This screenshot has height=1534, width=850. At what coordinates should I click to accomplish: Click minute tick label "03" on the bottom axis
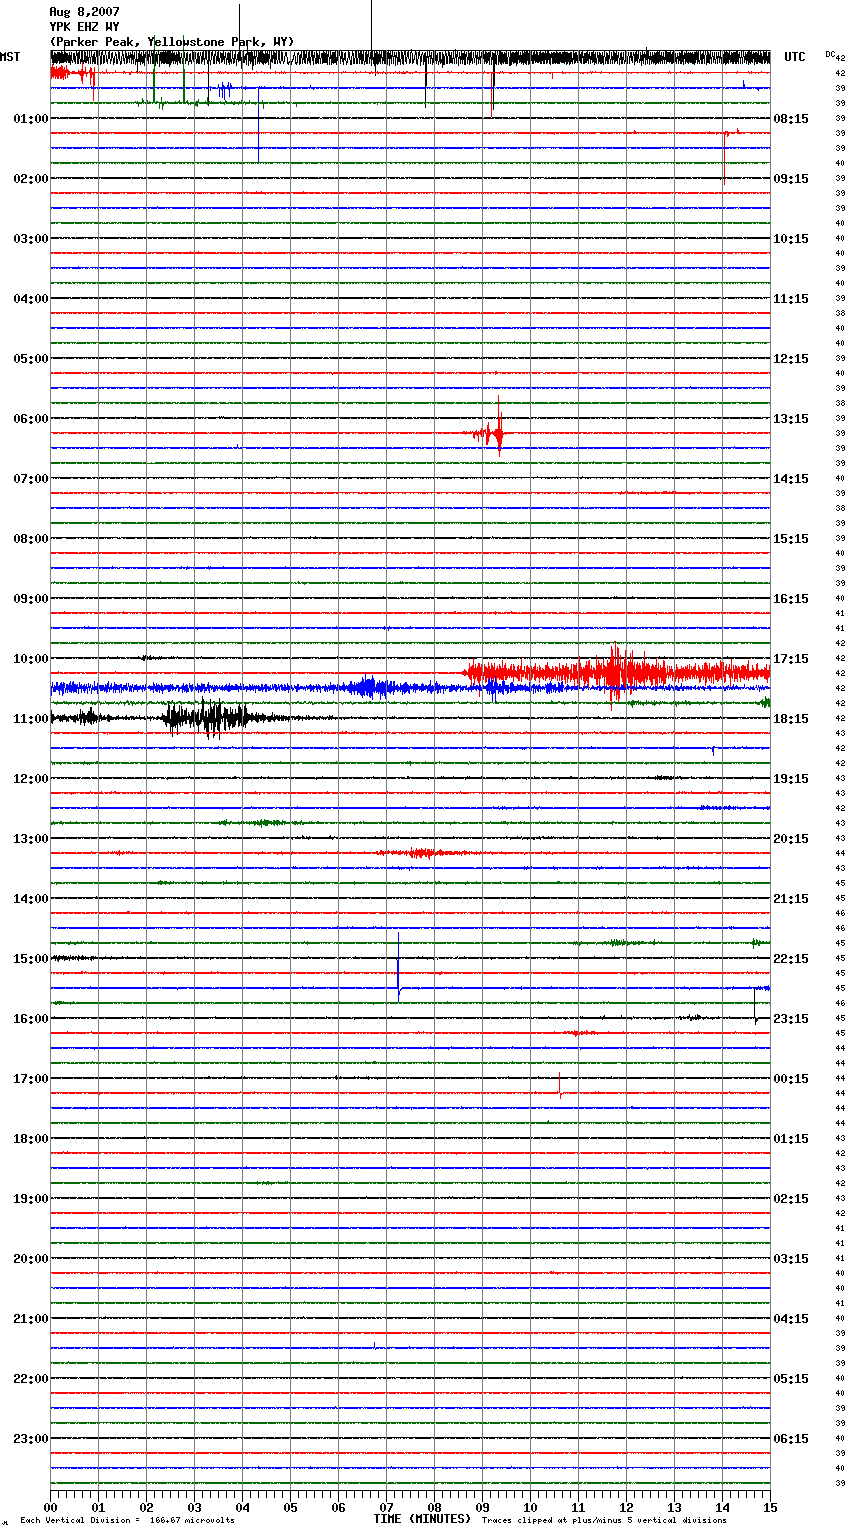[194, 1508]
